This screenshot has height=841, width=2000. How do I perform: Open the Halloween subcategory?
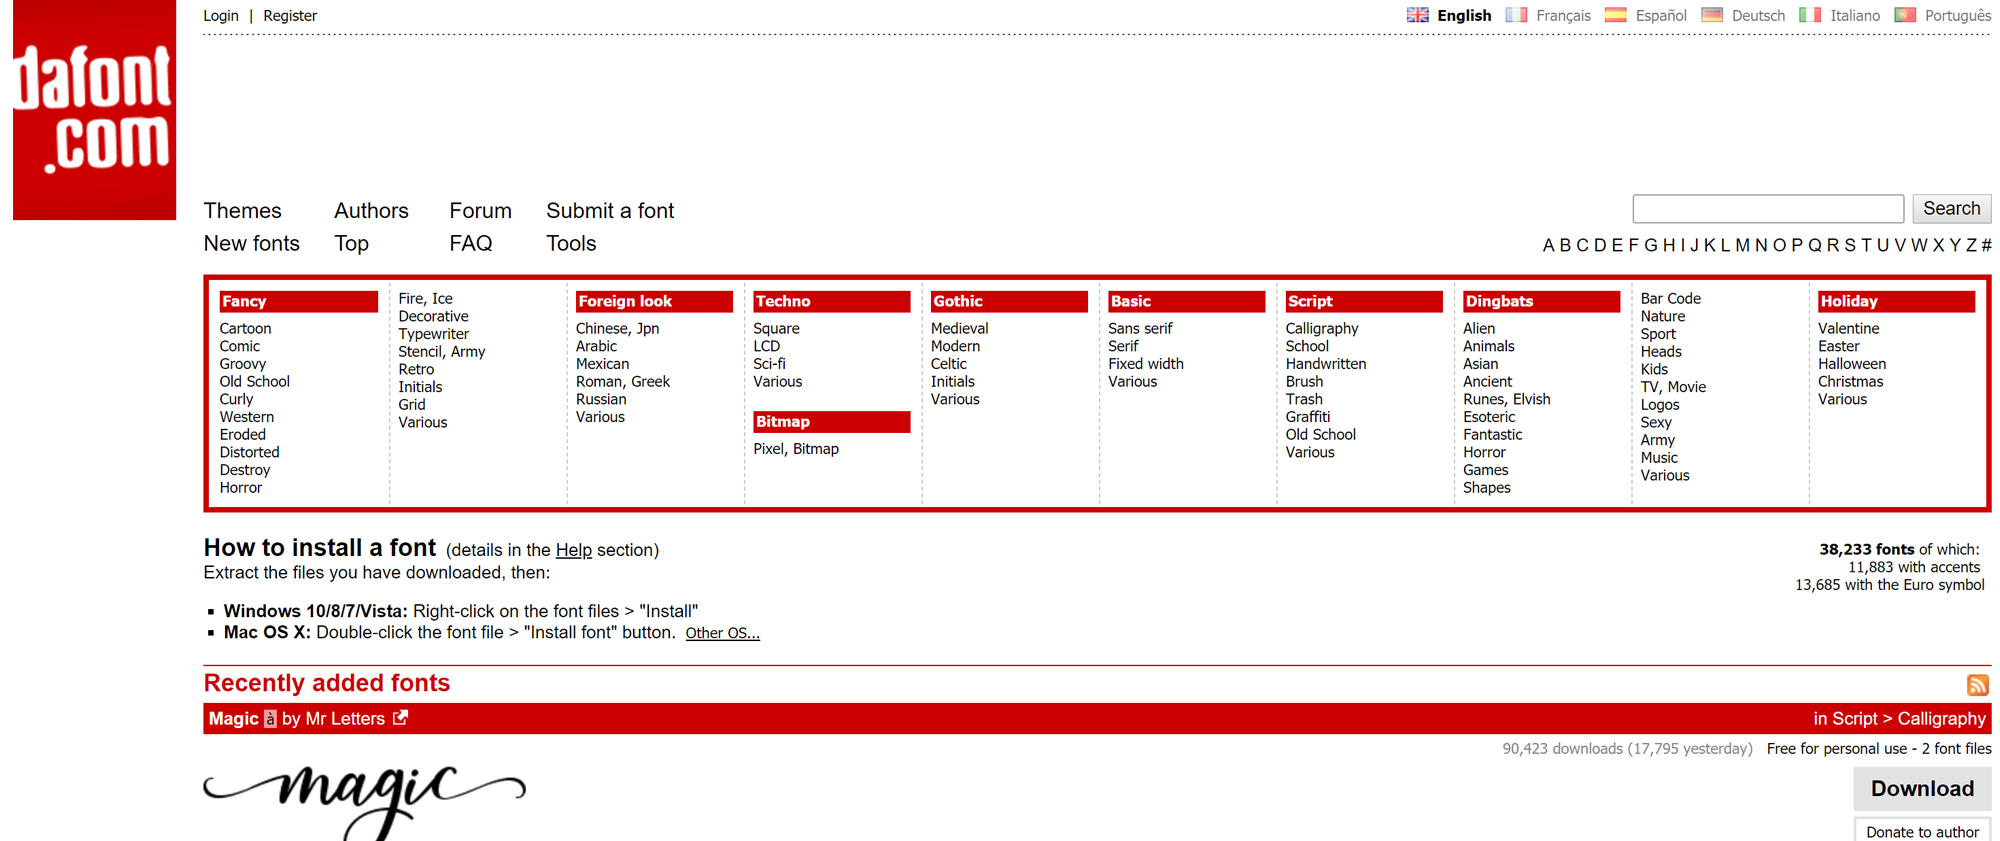click(x=1852, y=364)
